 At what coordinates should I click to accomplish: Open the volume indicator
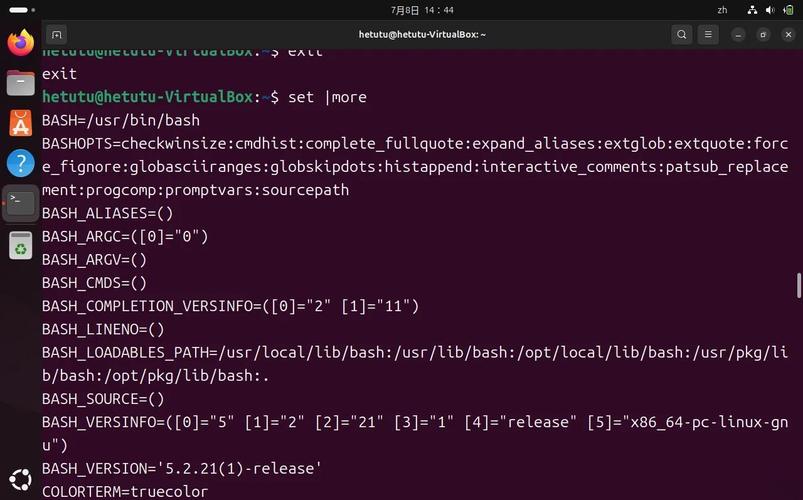coord(770,10)
